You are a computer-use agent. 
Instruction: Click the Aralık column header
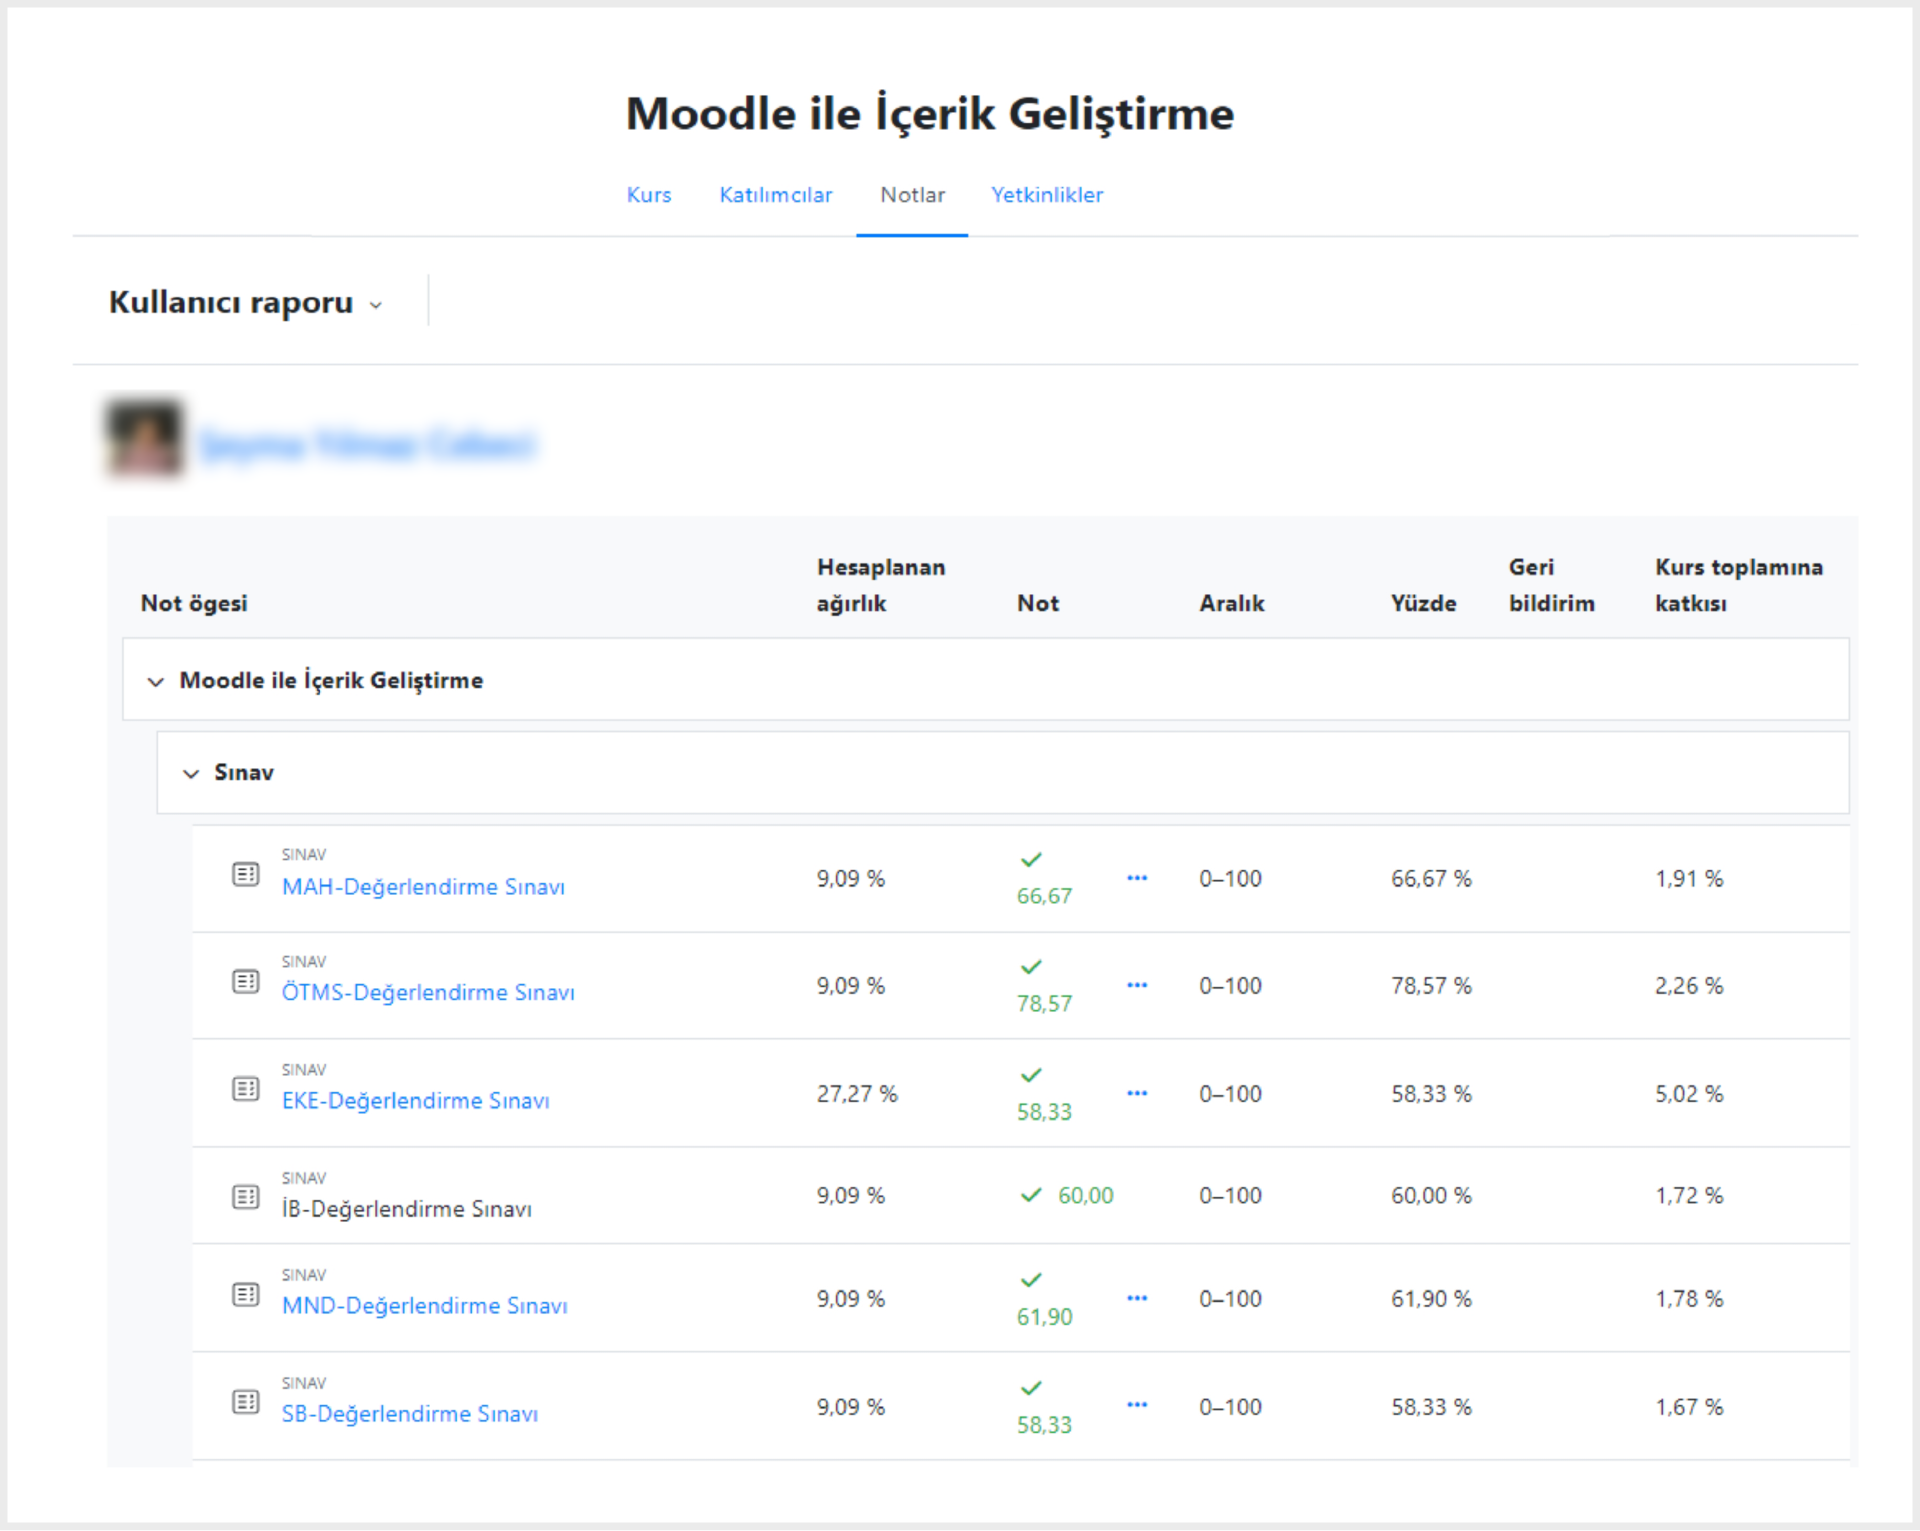(1232, 603)
